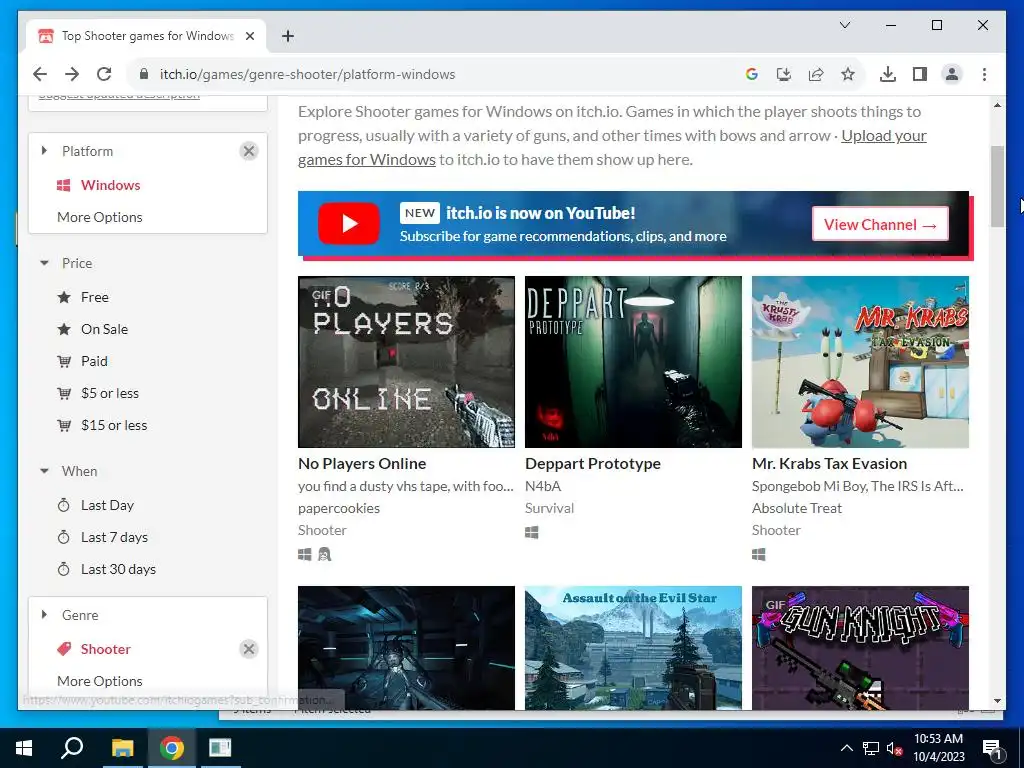
Task: Open author N4bA page
Action: (543, 486)
